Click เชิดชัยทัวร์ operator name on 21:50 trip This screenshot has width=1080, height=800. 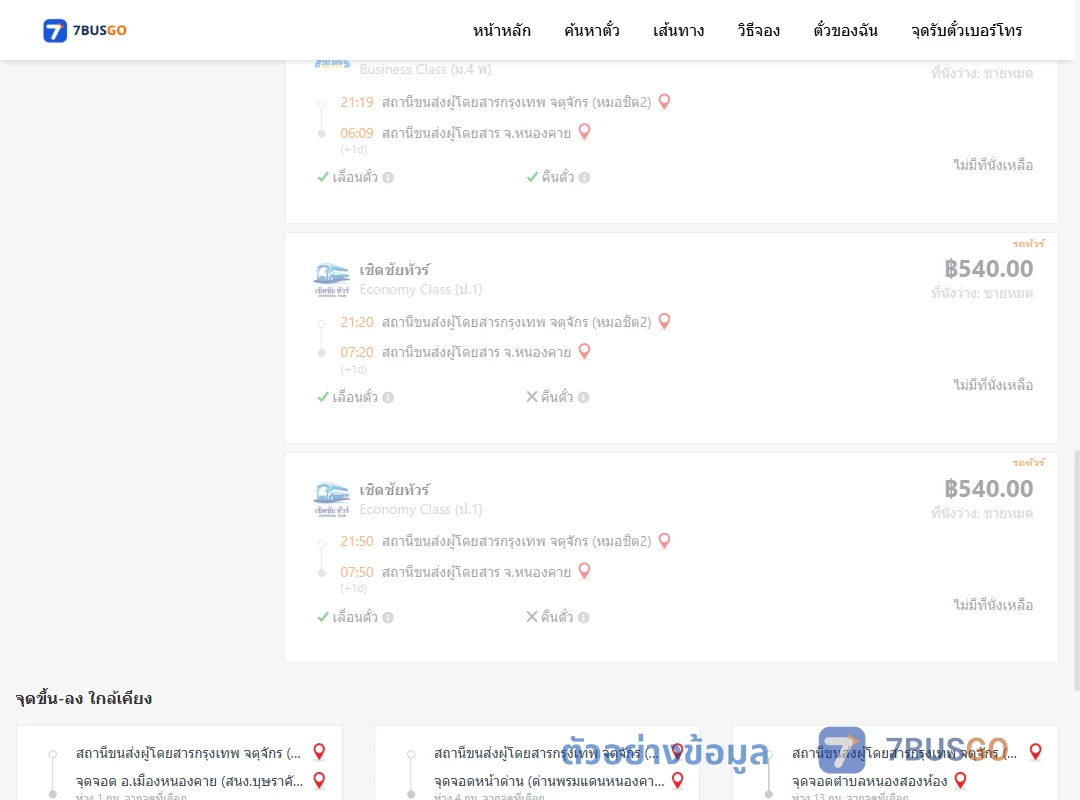[394, 489]
